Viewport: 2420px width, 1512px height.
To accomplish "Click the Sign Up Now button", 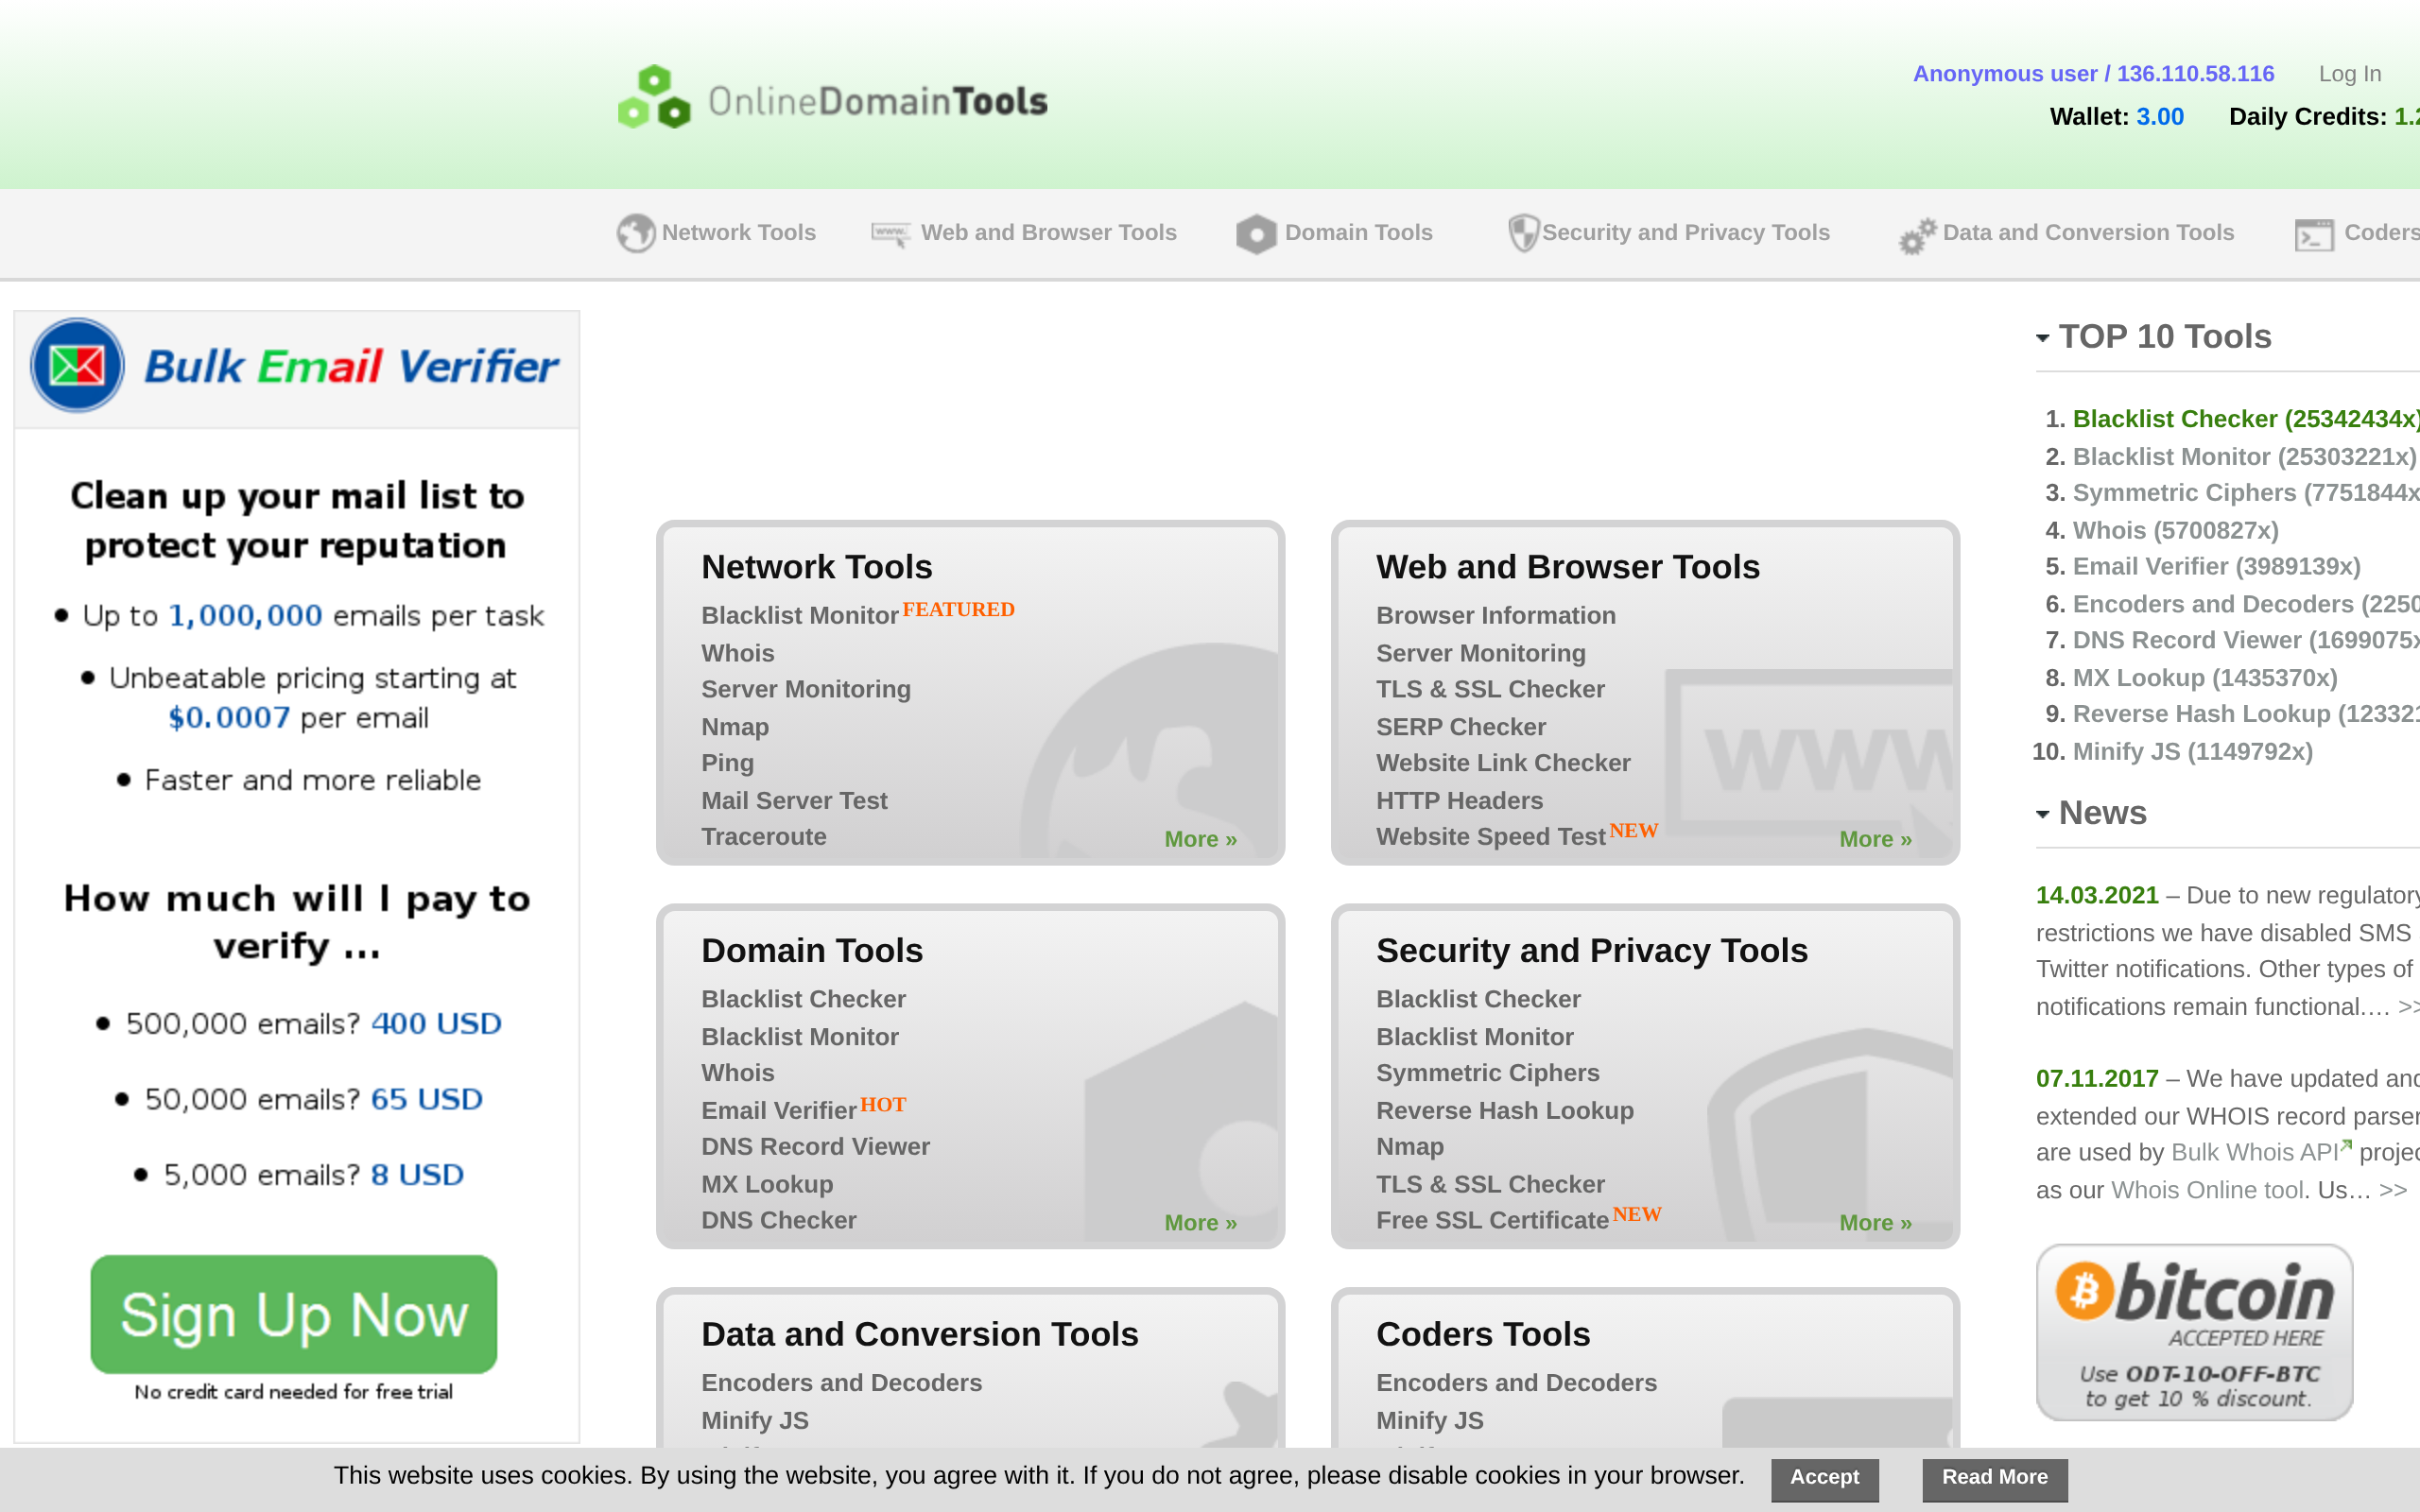I will click(293, 1314).
